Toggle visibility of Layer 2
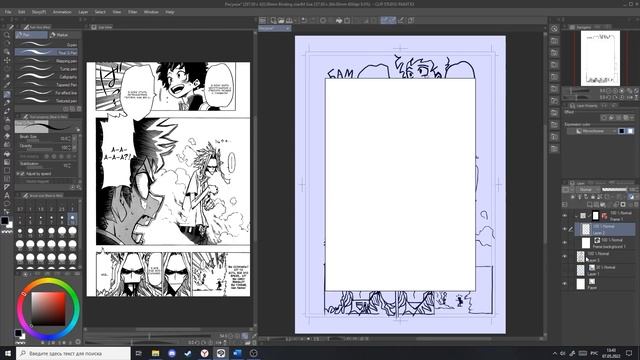 click(565, 229)
